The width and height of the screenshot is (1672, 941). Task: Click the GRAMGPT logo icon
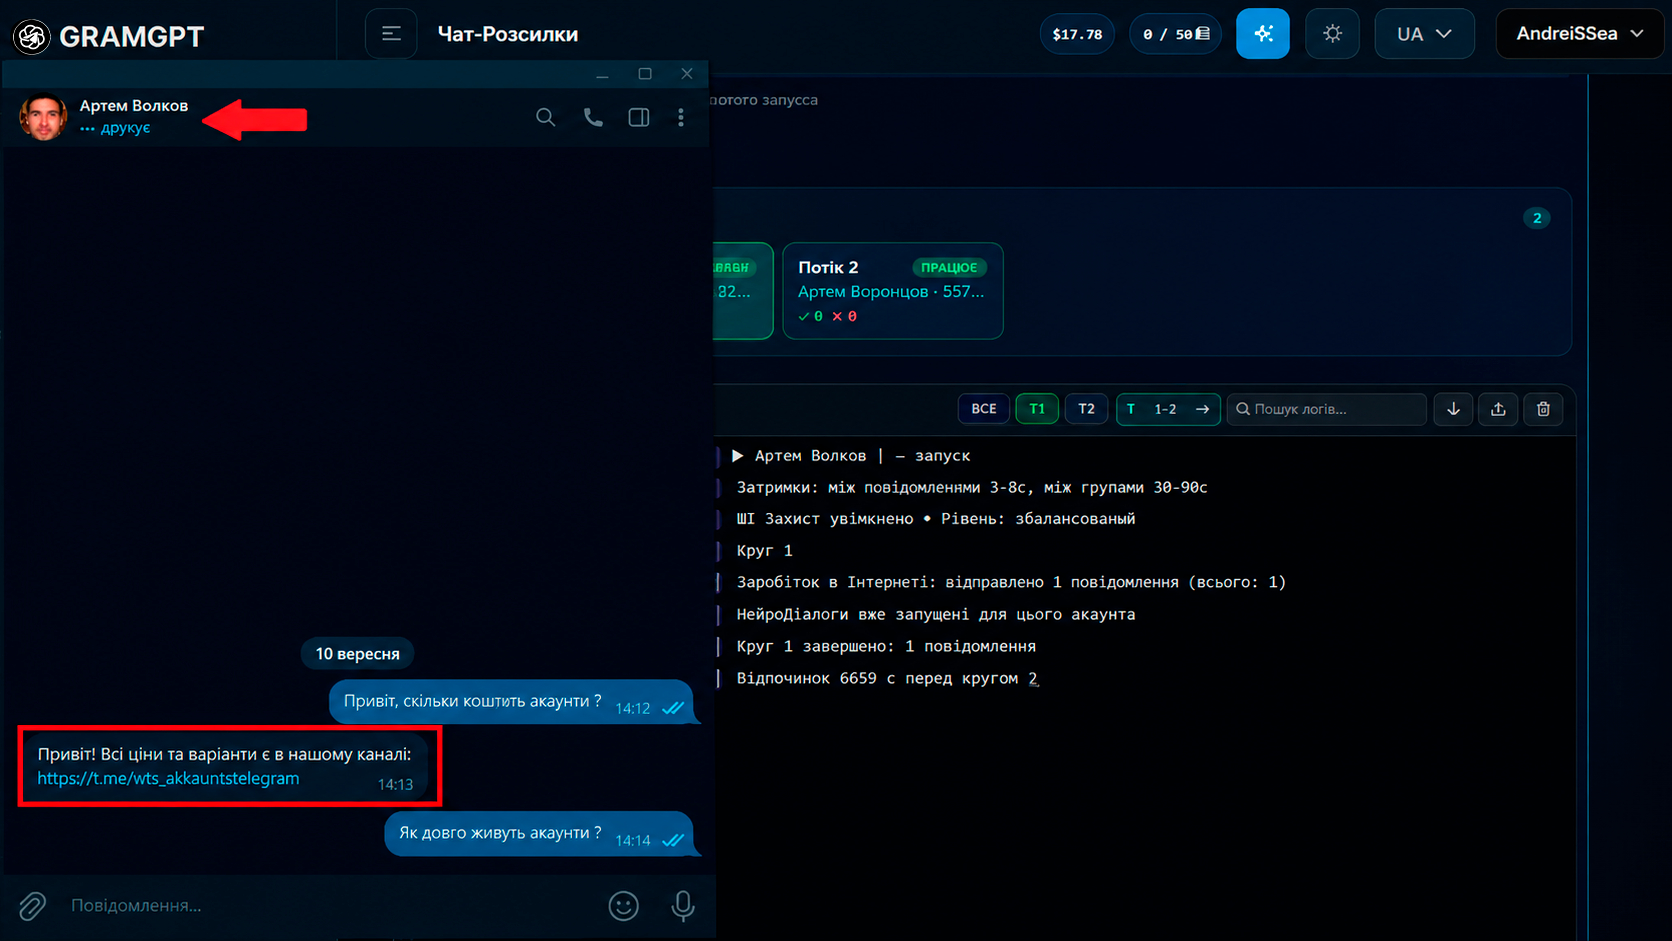32,36
